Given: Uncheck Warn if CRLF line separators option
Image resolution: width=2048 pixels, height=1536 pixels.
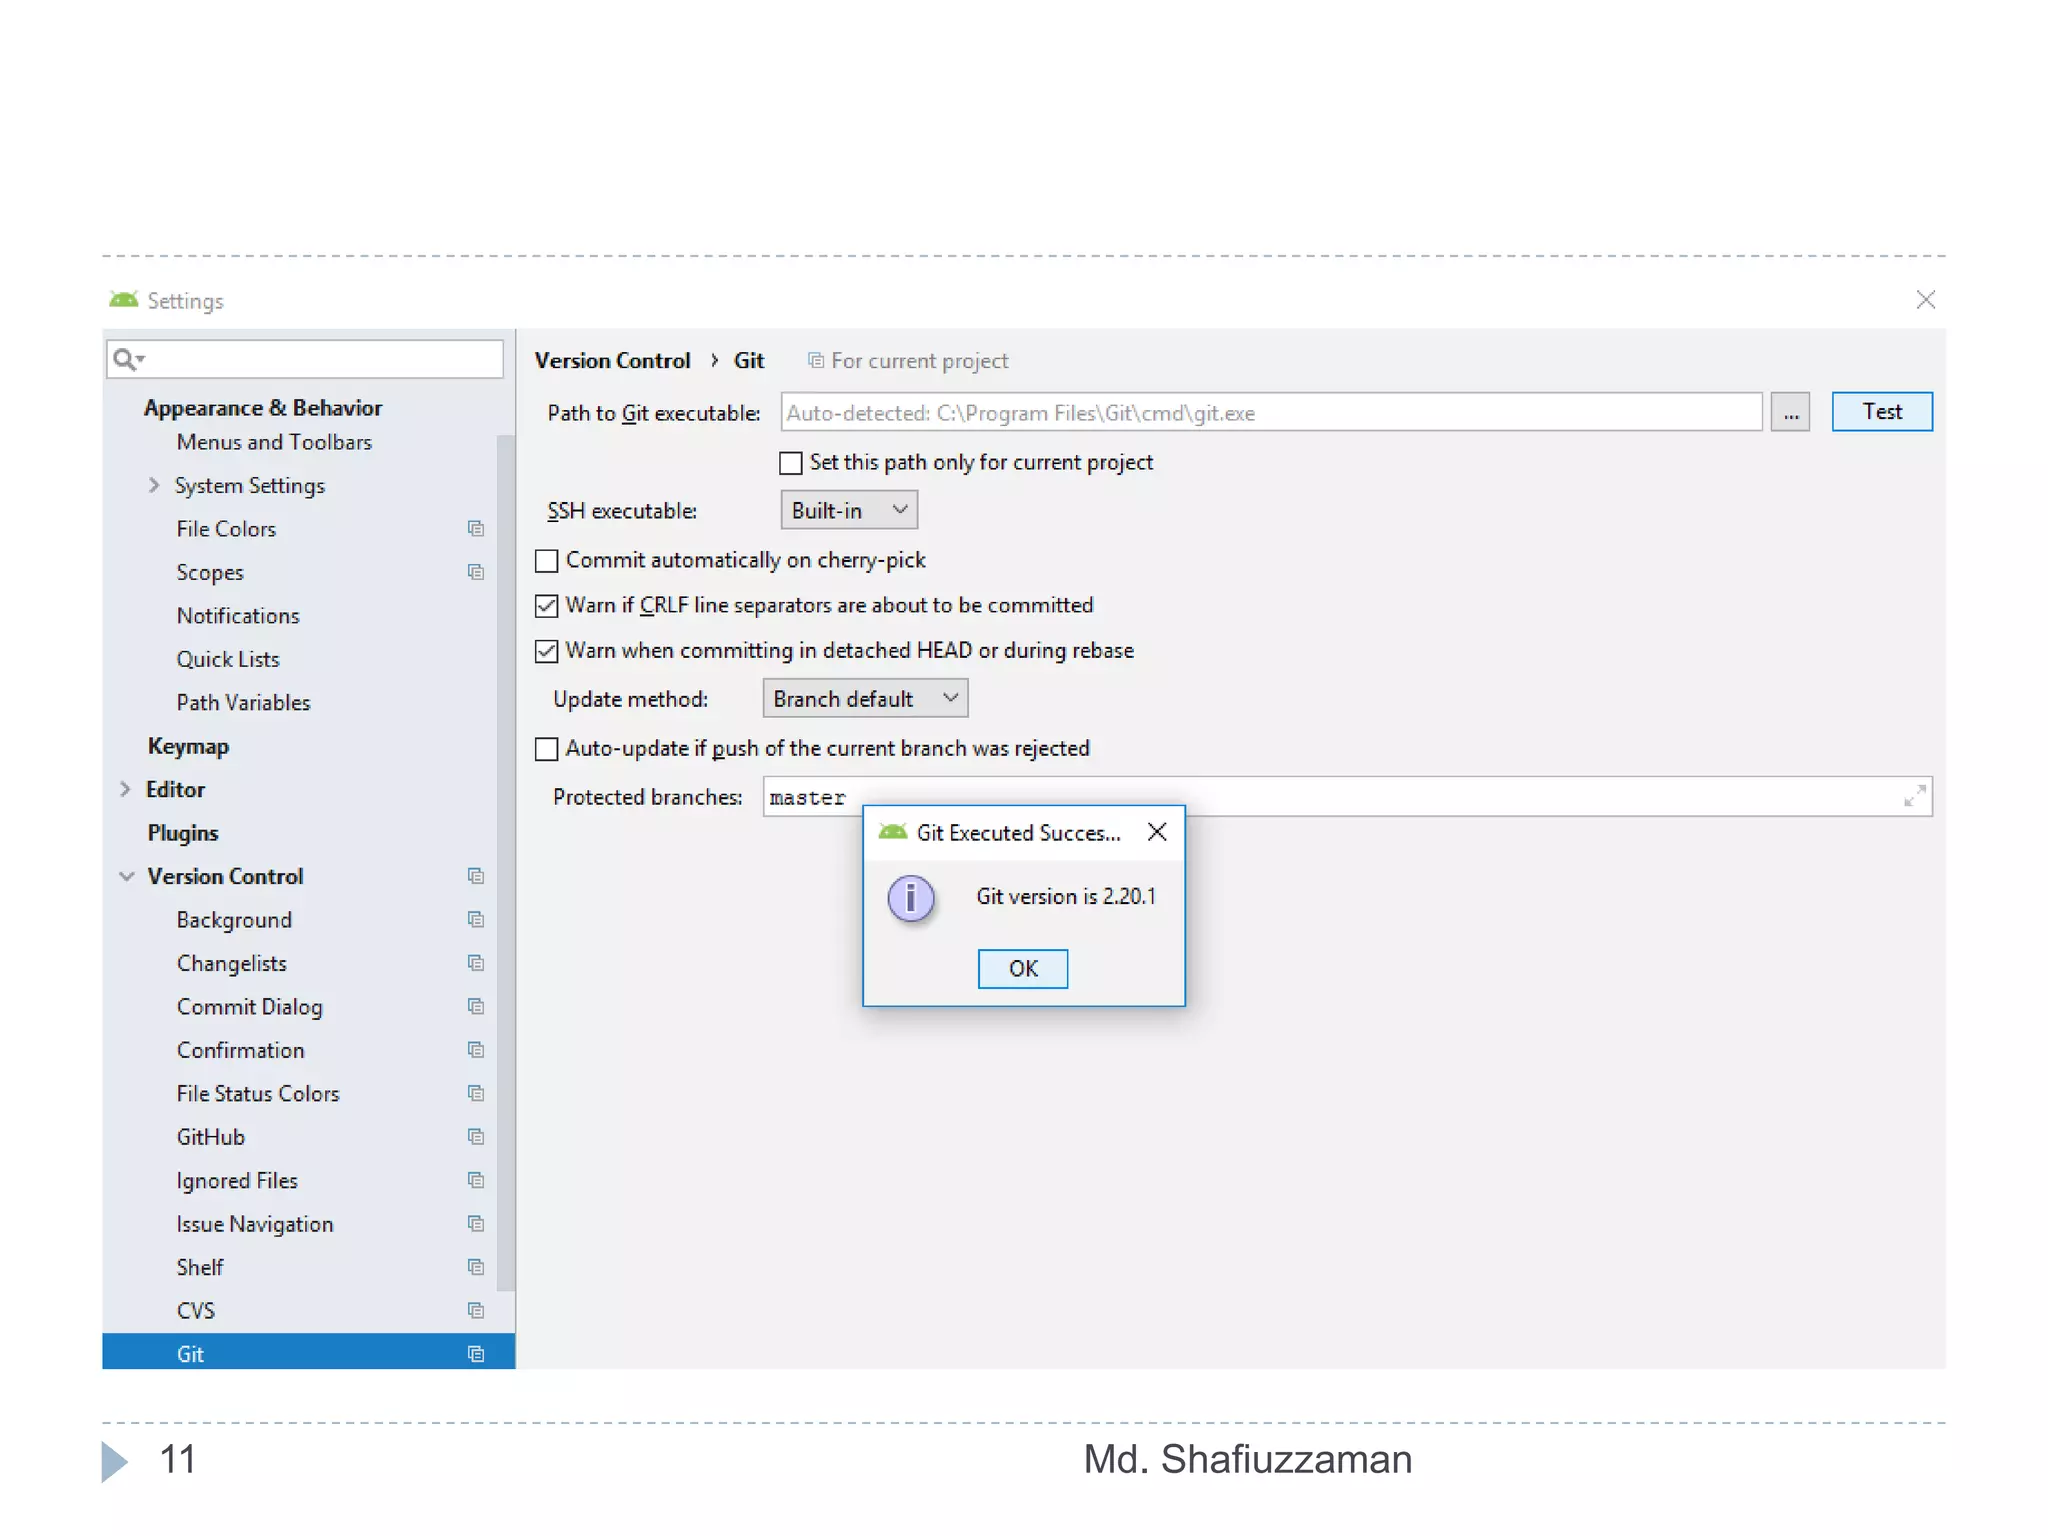Looking at the screenshot, I should click(x=547, y=606).
